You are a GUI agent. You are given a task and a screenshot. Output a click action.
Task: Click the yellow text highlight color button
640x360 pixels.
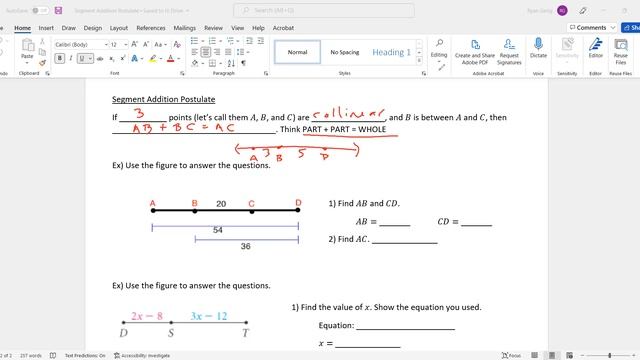coord(153,59)
